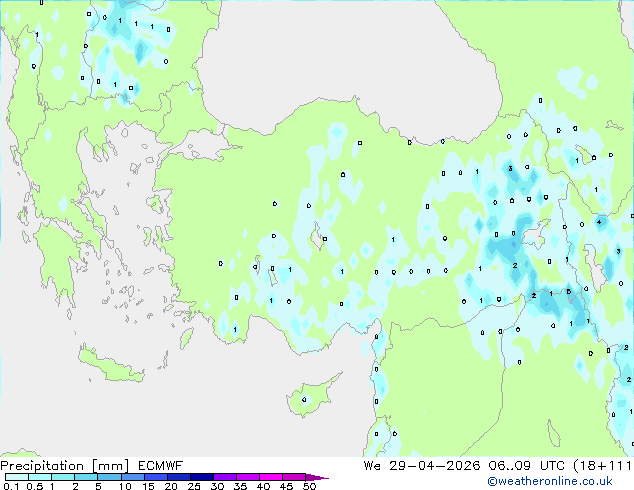The image size is (634, 490).
Task: Click the 45–50 mm legend color swatch
Action: coord(294,477)
